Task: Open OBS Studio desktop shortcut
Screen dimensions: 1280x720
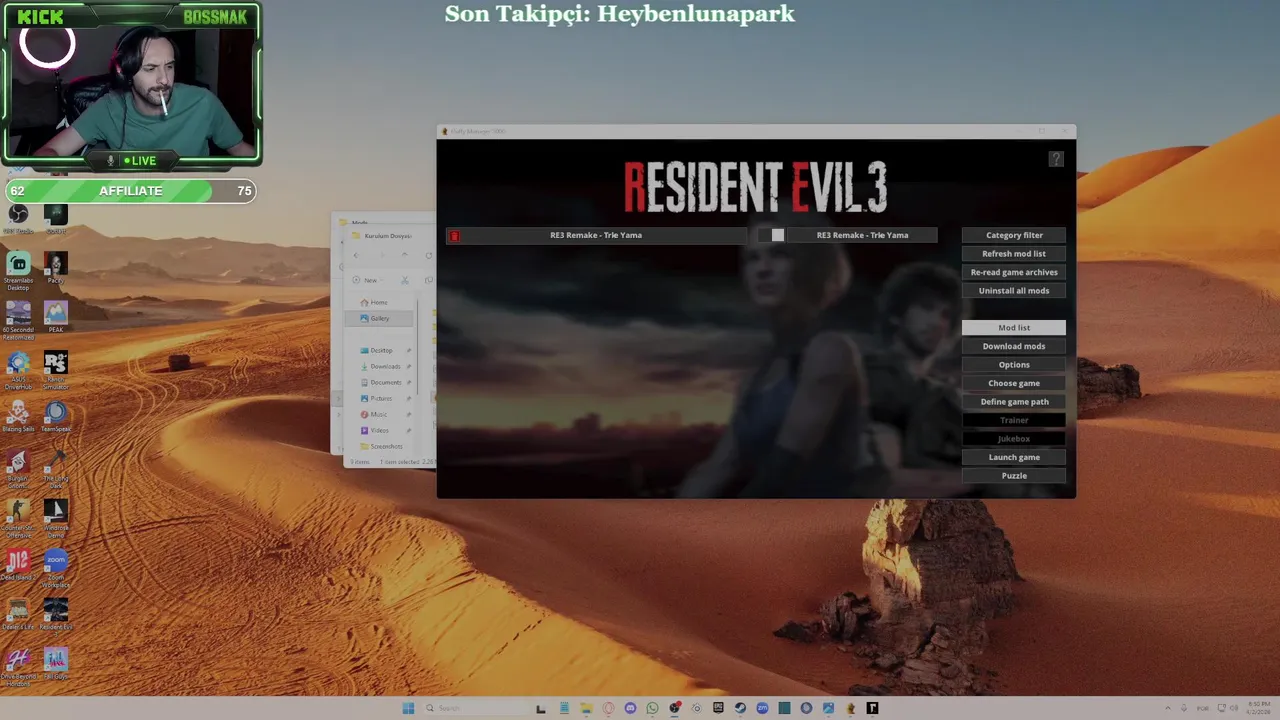Action: (18, 217)
